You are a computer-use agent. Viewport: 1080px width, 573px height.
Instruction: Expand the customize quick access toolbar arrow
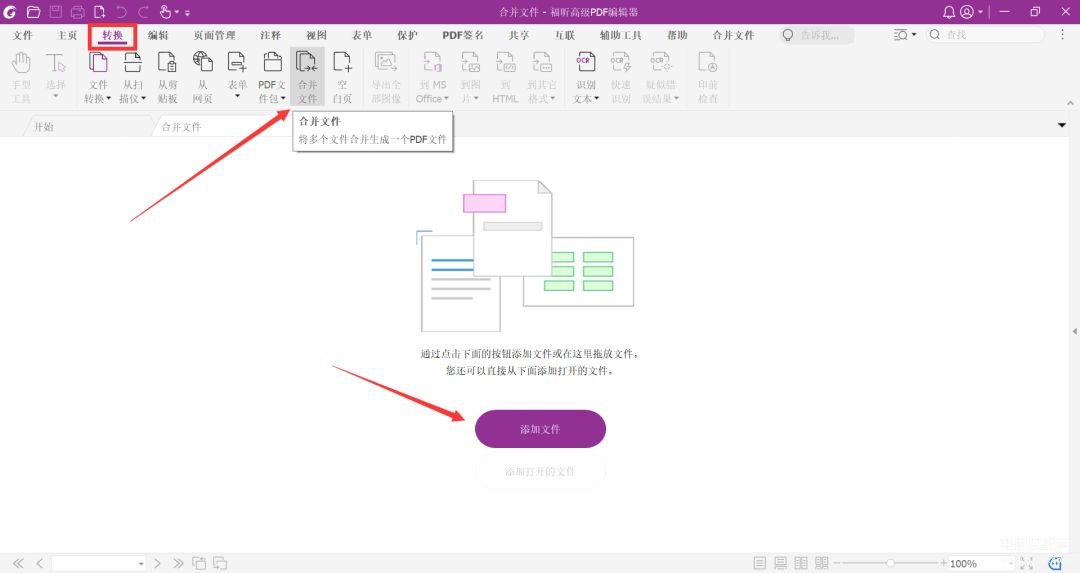coord(187,12)
